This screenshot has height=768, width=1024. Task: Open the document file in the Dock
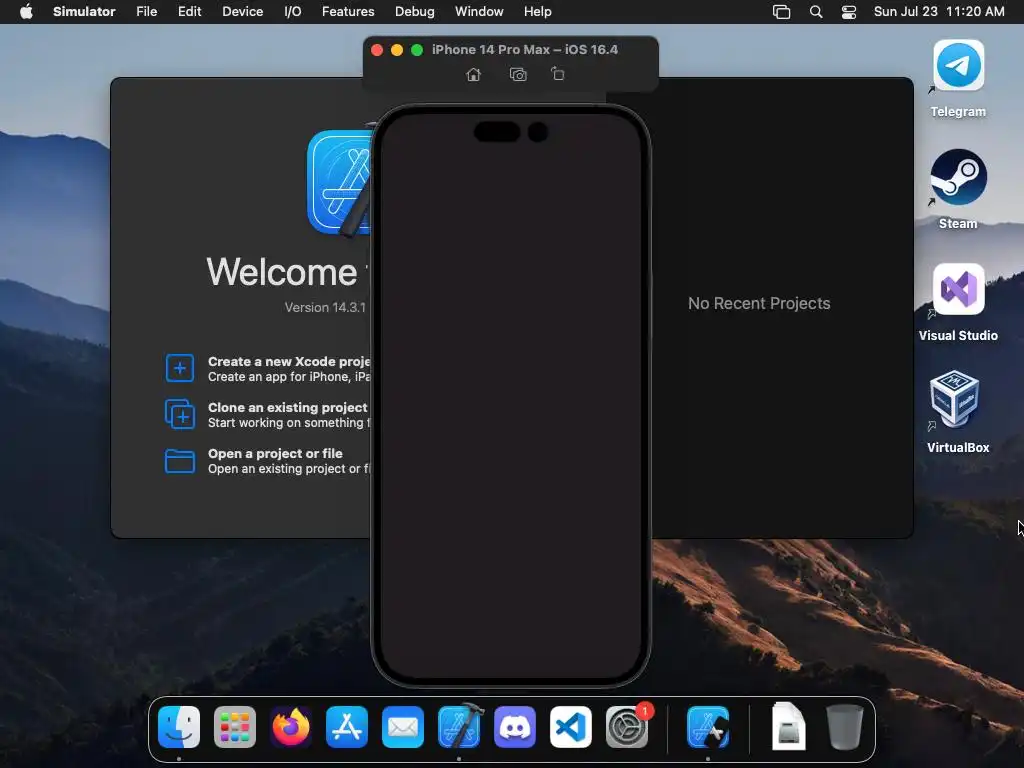pos(788,727)
